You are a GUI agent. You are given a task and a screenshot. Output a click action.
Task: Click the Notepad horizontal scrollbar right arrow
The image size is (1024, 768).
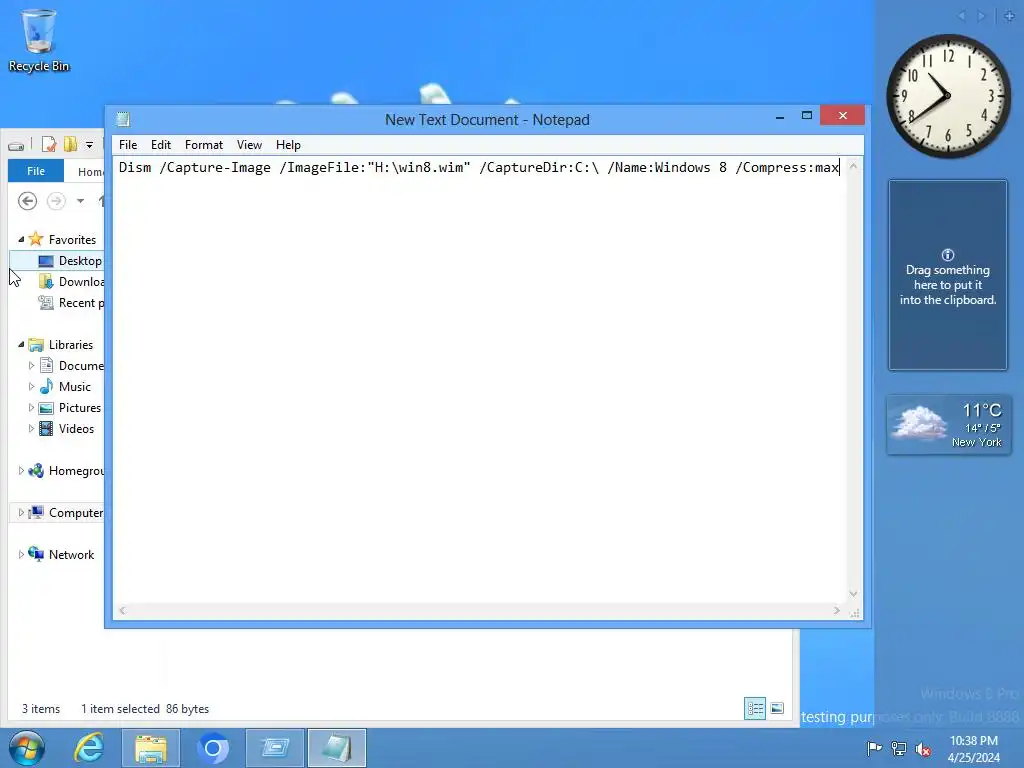(x=837, y=611)
